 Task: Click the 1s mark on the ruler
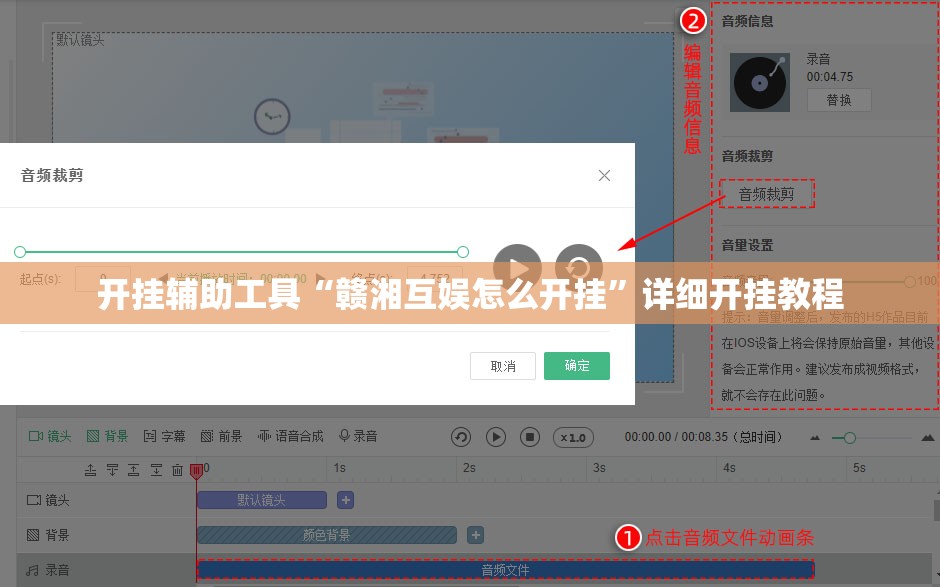tap(339, 468)
